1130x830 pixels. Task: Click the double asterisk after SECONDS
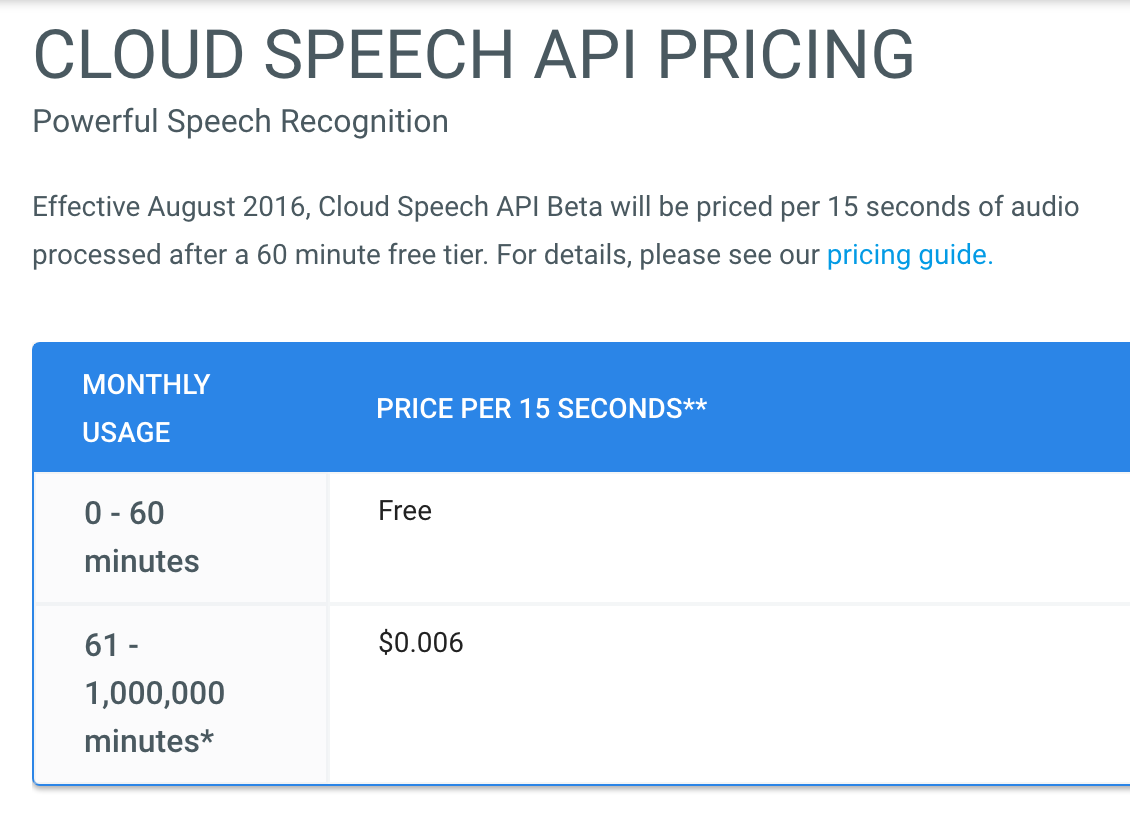click(695, 404)
